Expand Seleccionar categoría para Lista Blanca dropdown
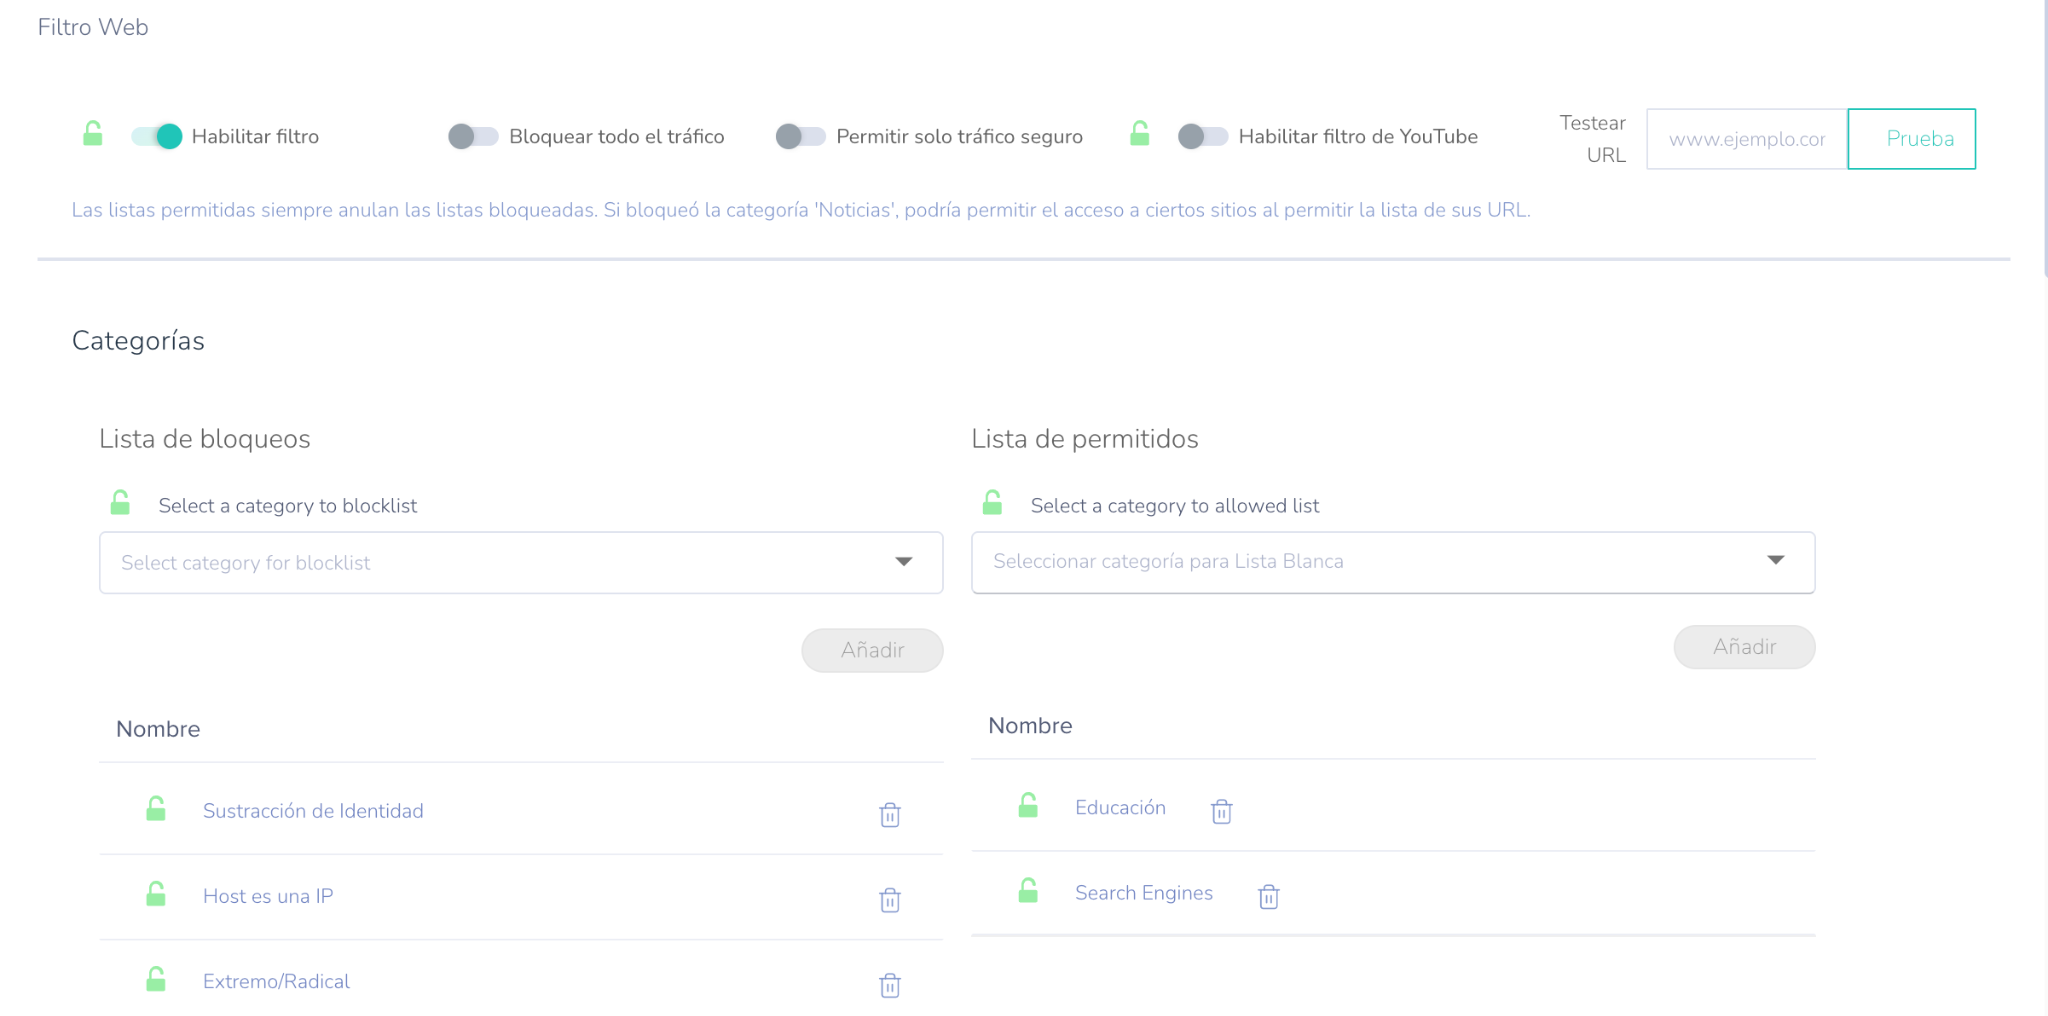Viewport: 2048px width, 1016px height. [x=1392, y=561]
